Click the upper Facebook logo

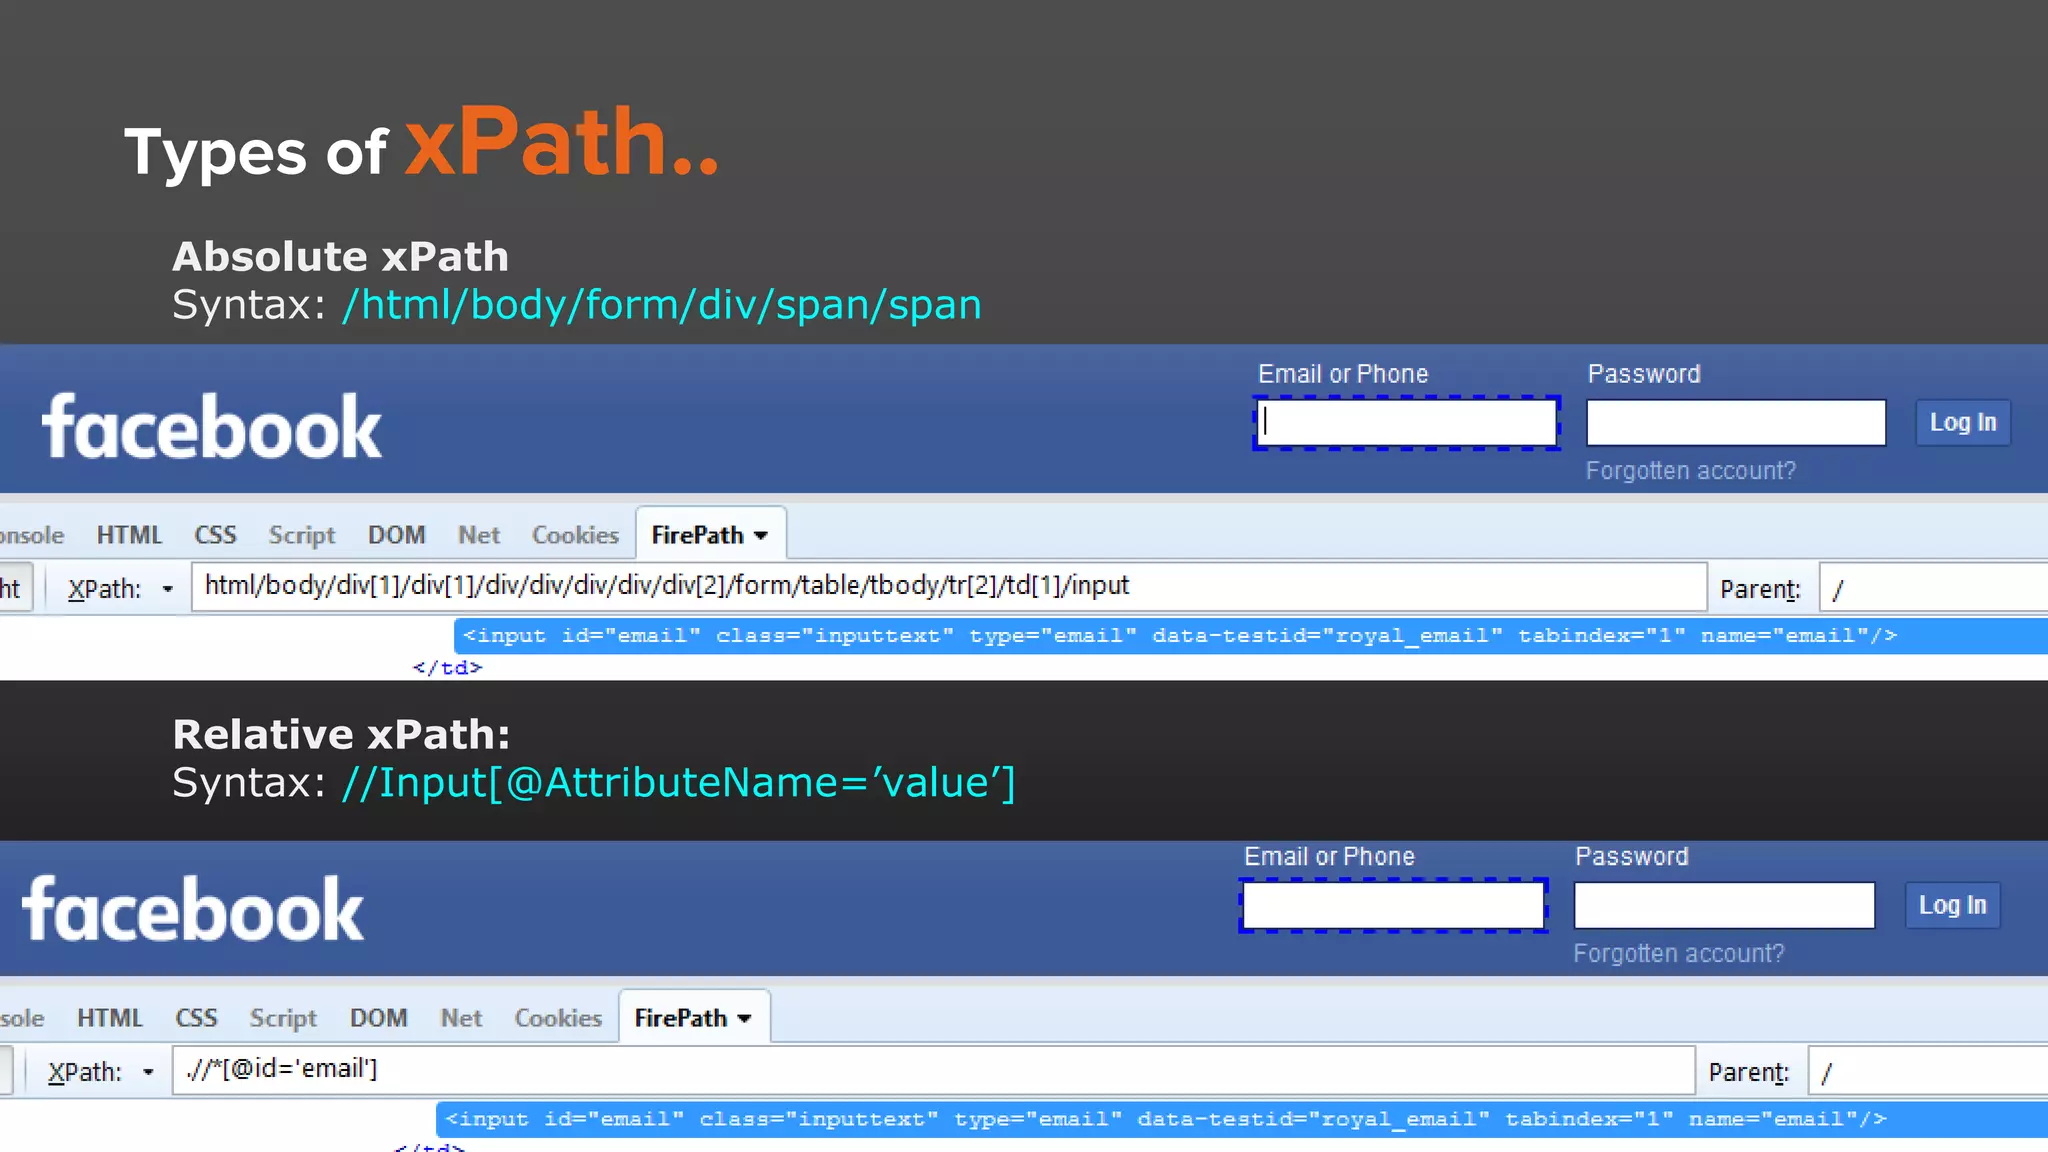[x=211, y=427]
